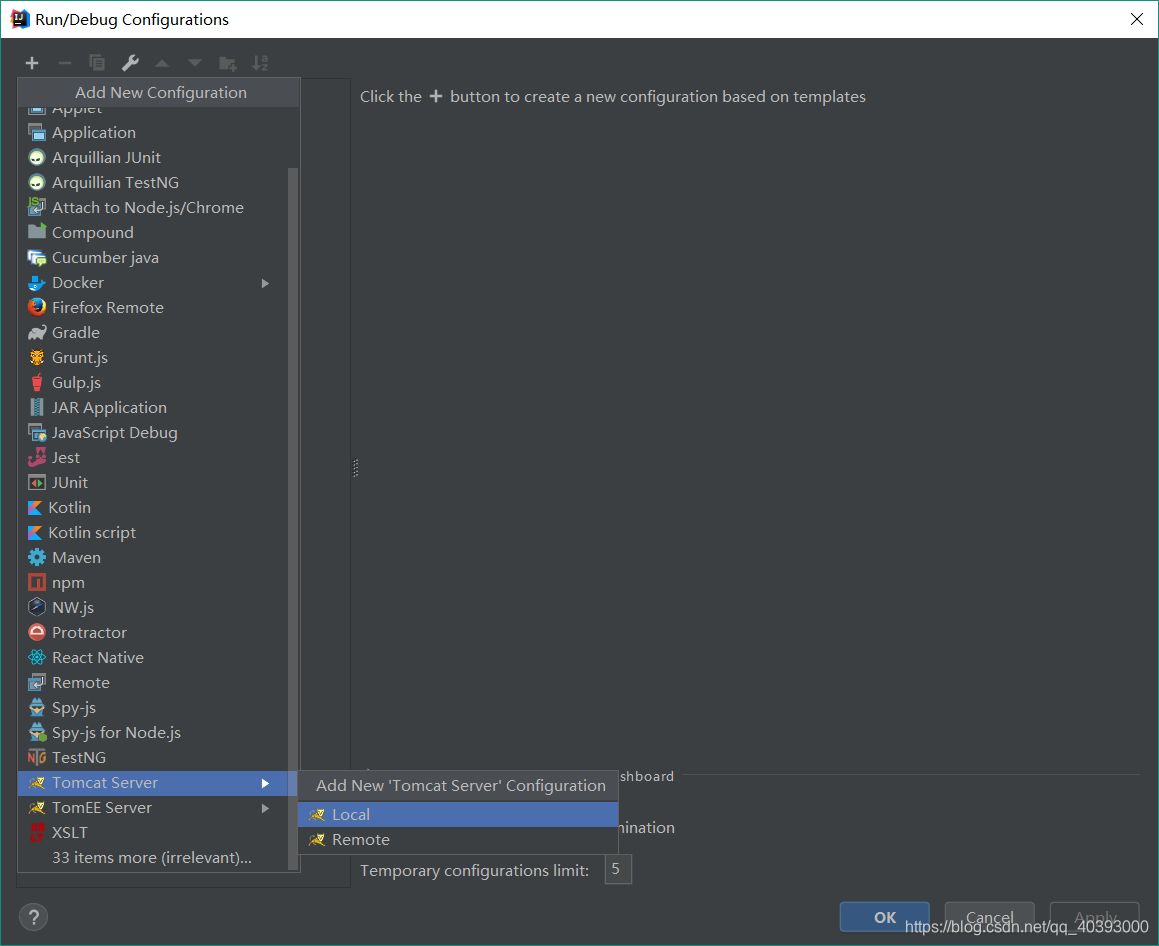The width and height of the screenshot is (1159, 946).
Task: Choose the JUnit configuration type
Action: (x=152, y=483)
